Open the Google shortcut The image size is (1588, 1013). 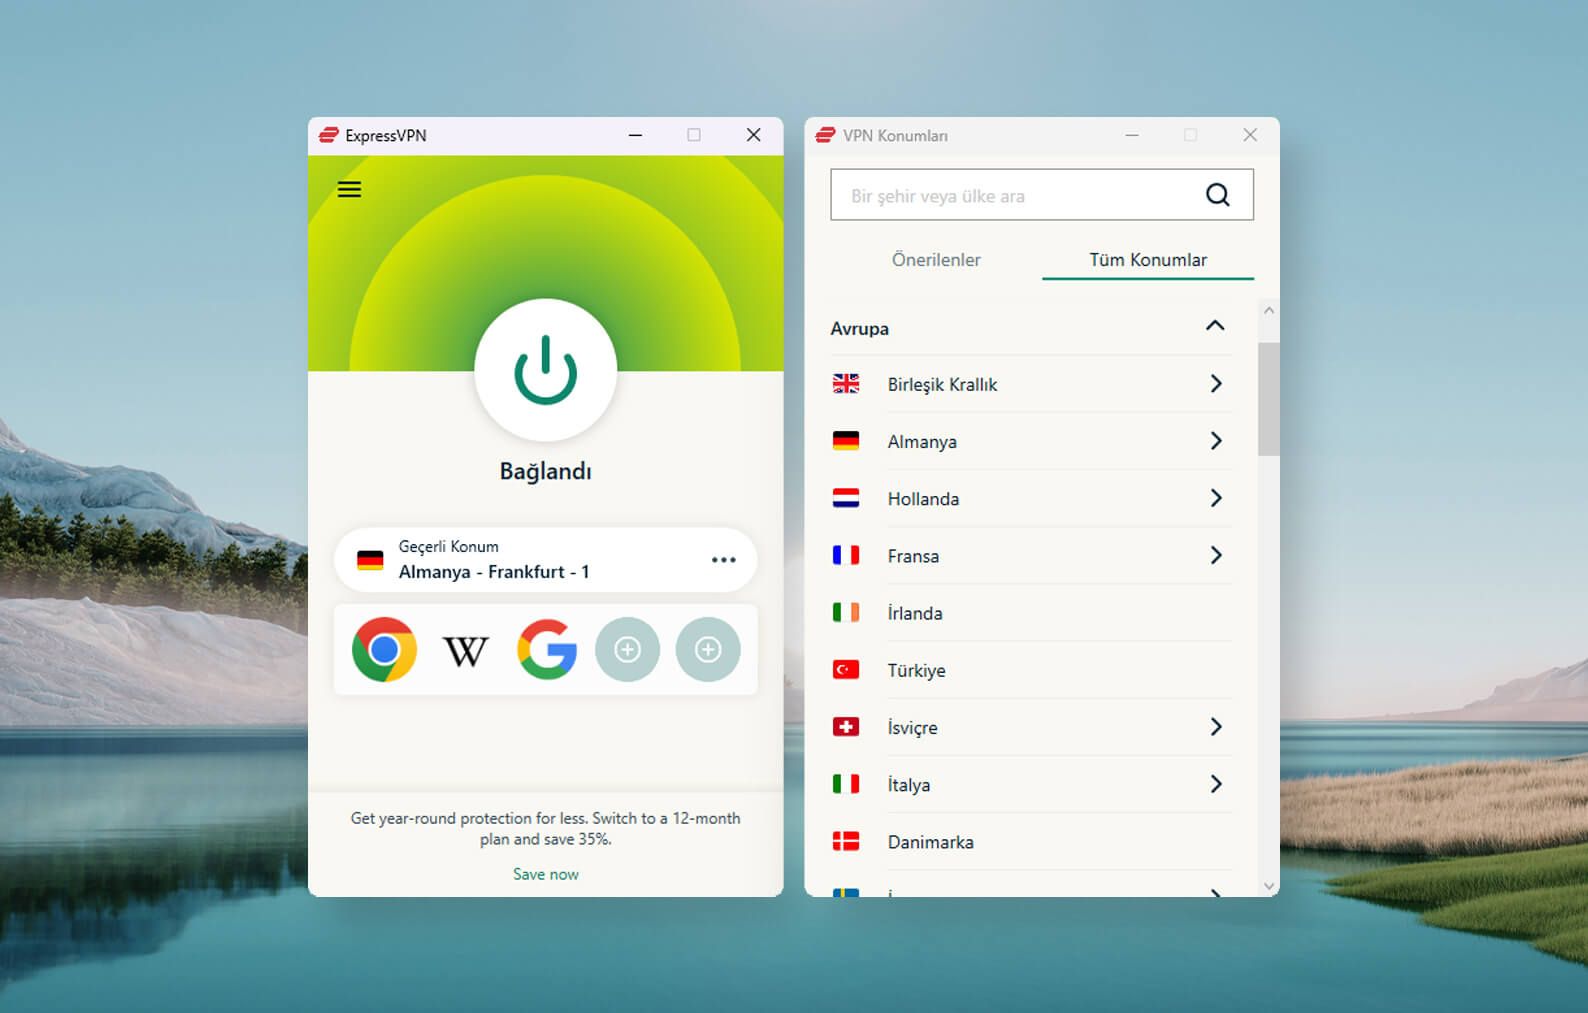(547, 650)
